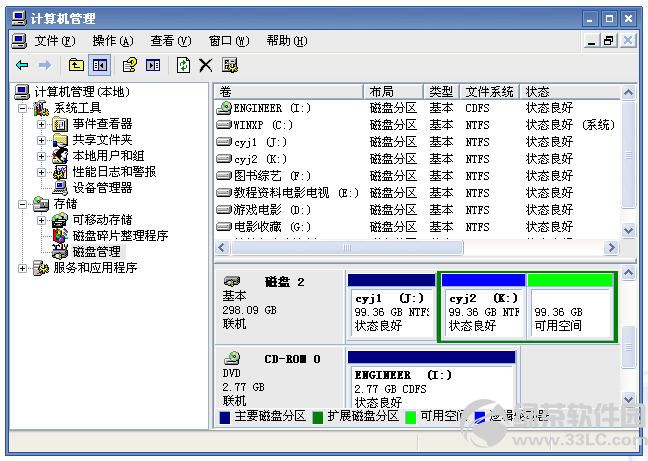Open 磁盘碎片整理程序 in the tree
Viewport: 648px width, 461px height.
point(120,236)
